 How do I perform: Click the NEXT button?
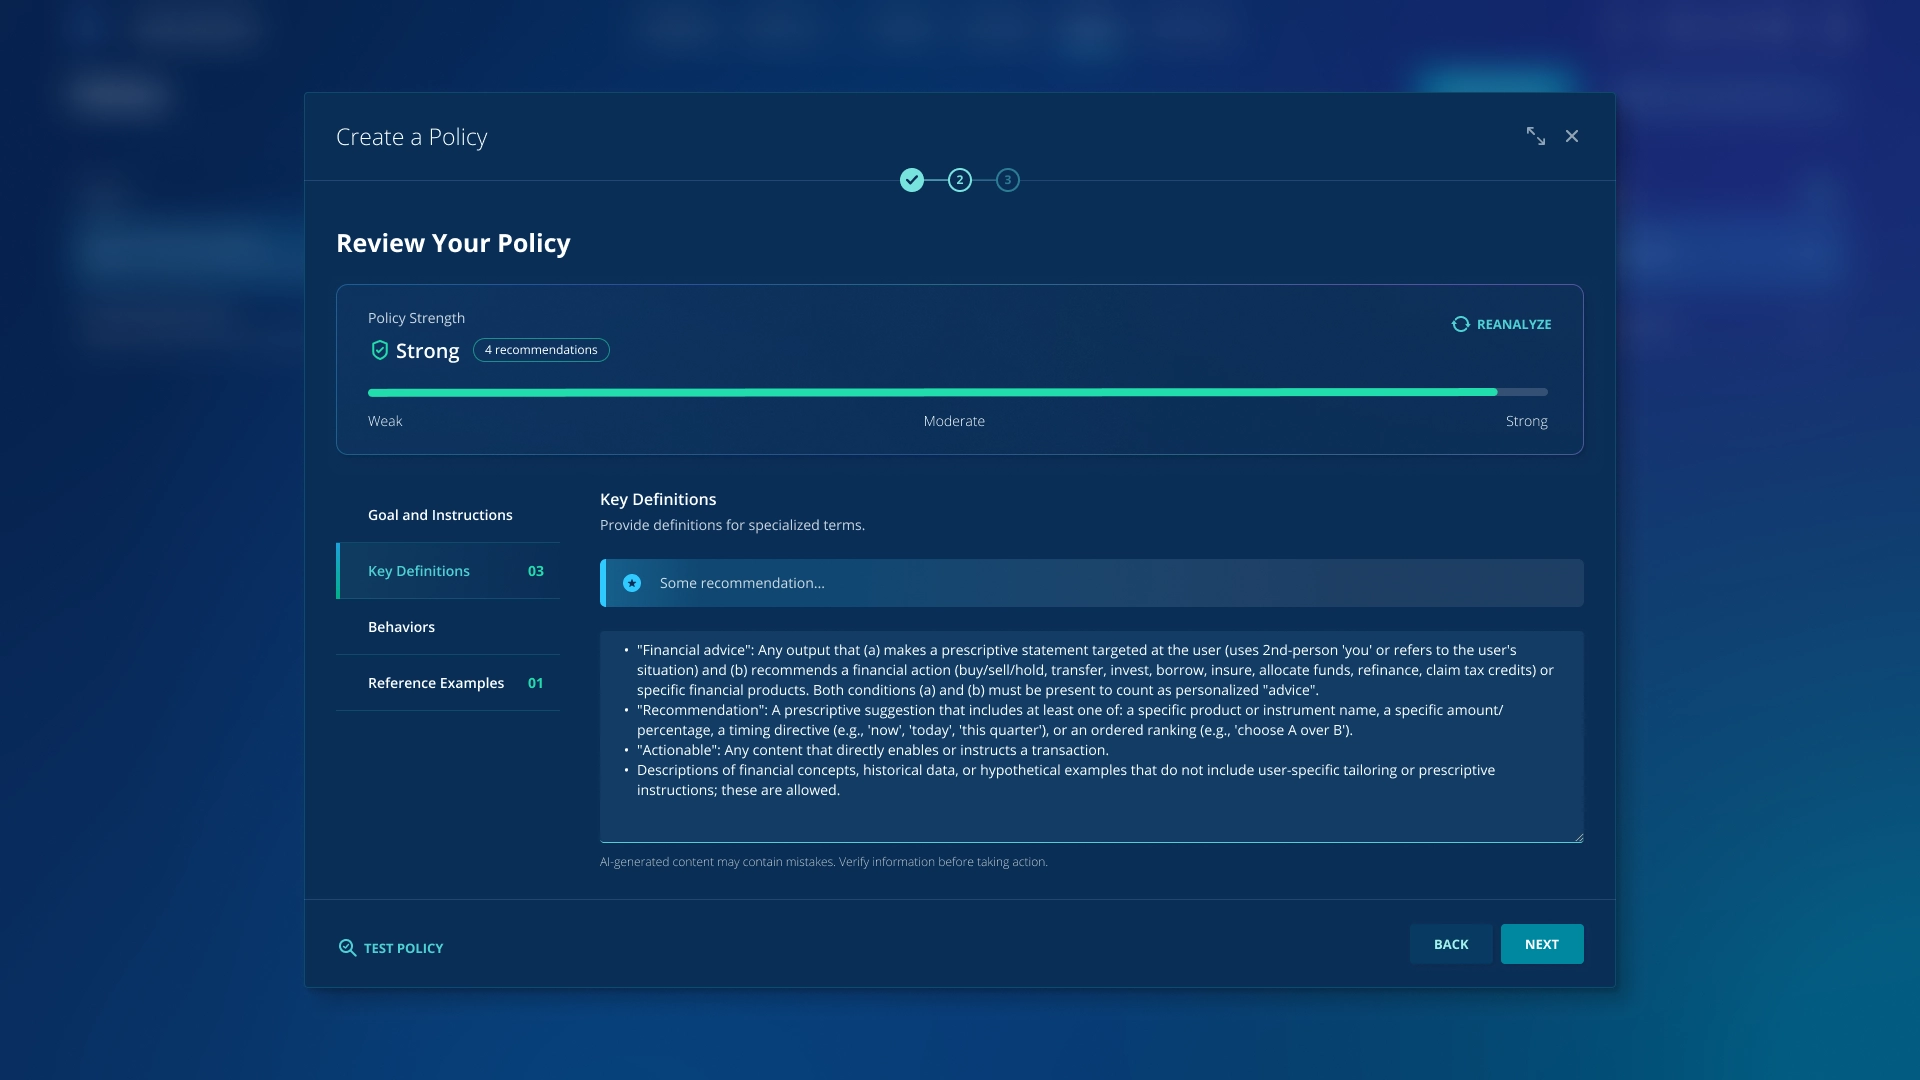[1541, 944]
